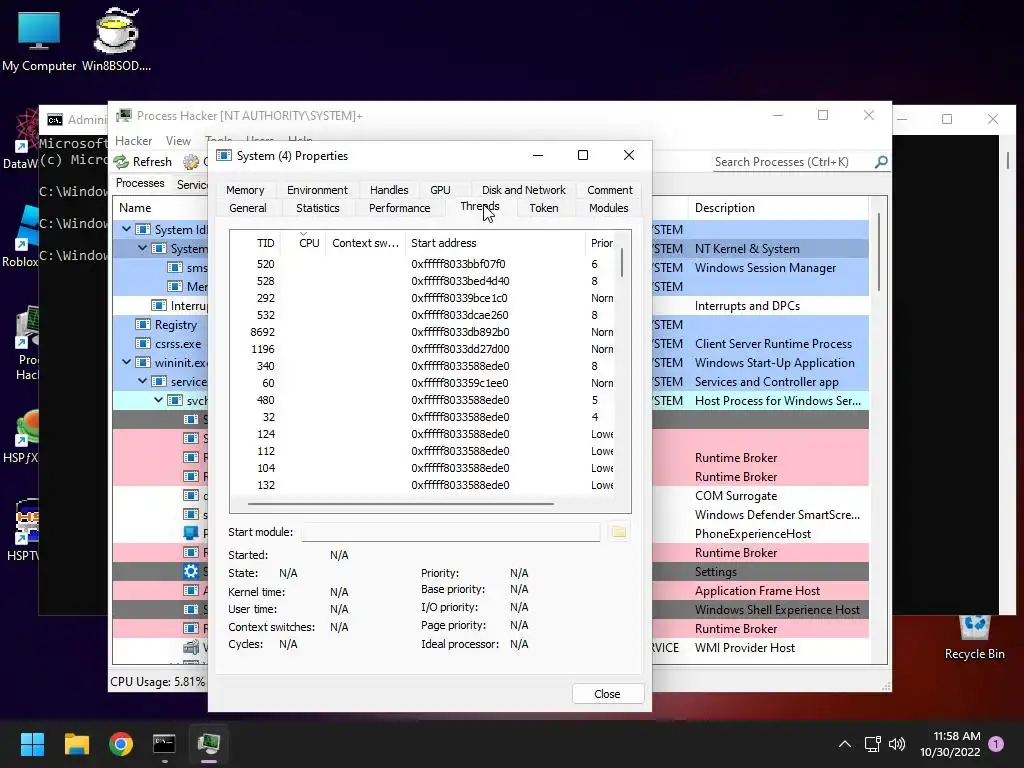
Task: Open the network tray icon
Action: (872, 744)
